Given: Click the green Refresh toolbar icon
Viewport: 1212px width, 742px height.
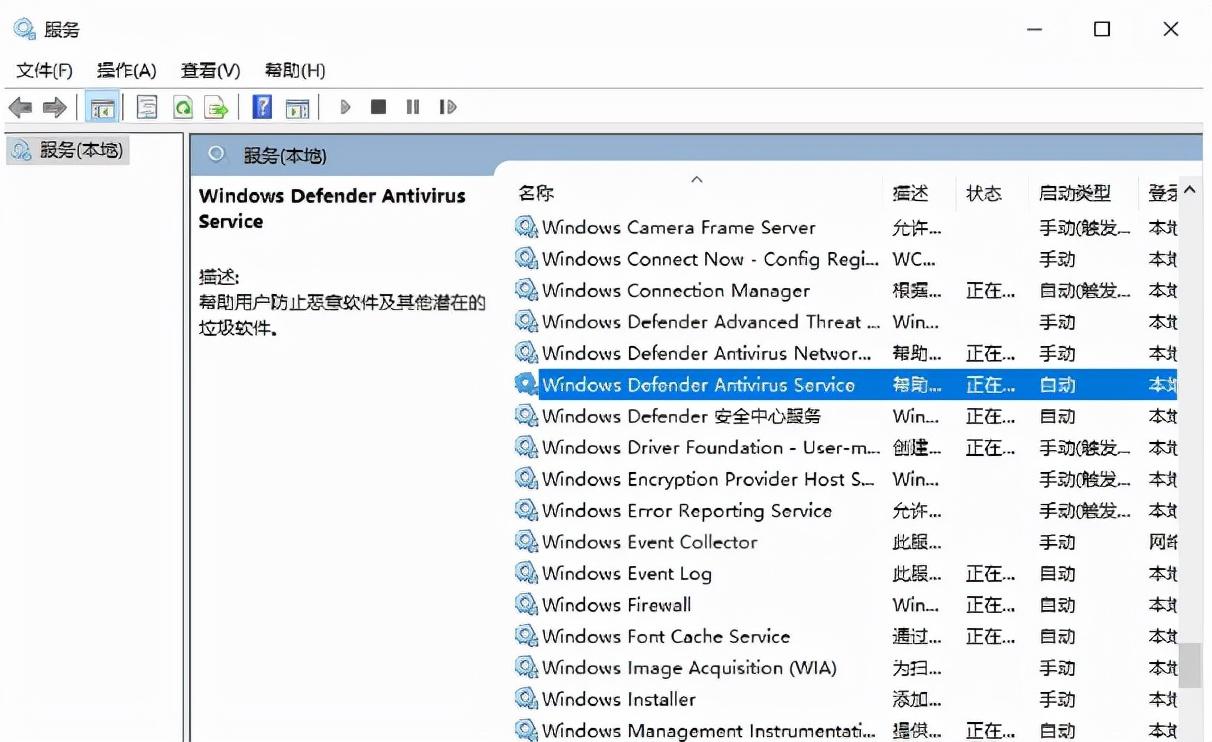Looking at the screenshot, I should (x=182, y=107).
